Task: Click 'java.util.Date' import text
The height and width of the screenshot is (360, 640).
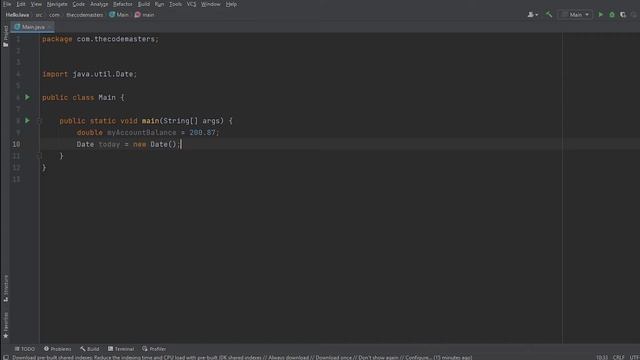Action: [x=103, y=74]
